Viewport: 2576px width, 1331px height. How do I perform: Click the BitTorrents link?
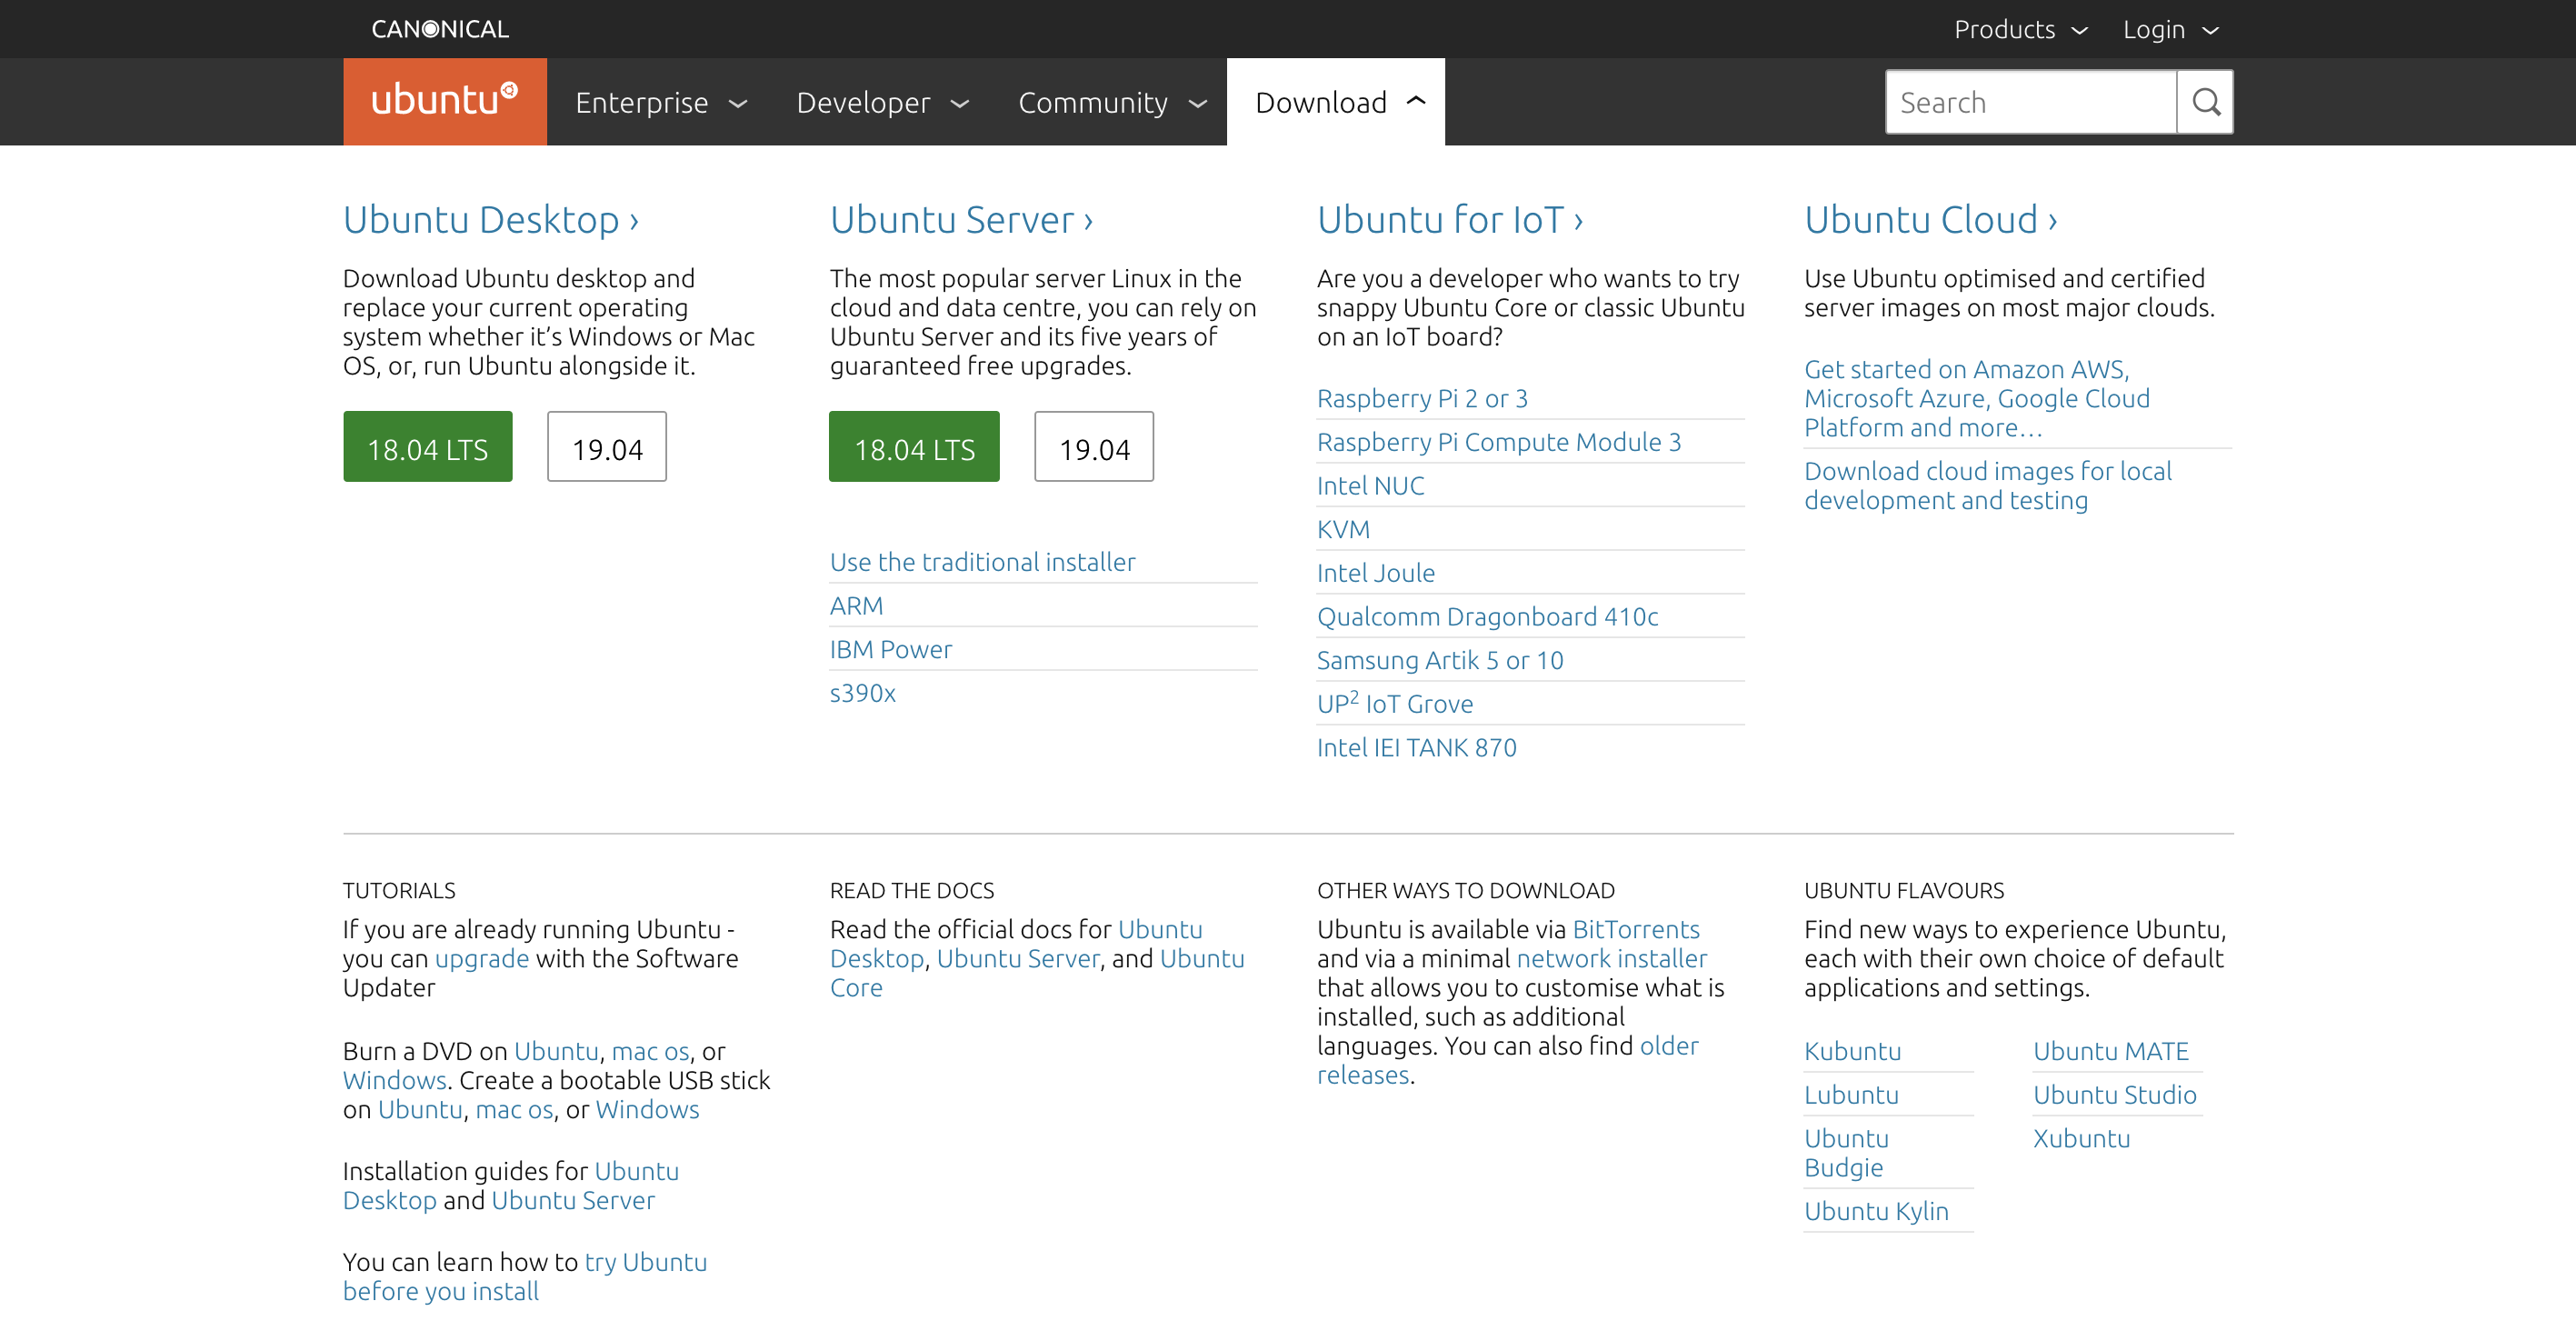(x=1636, y=929)
